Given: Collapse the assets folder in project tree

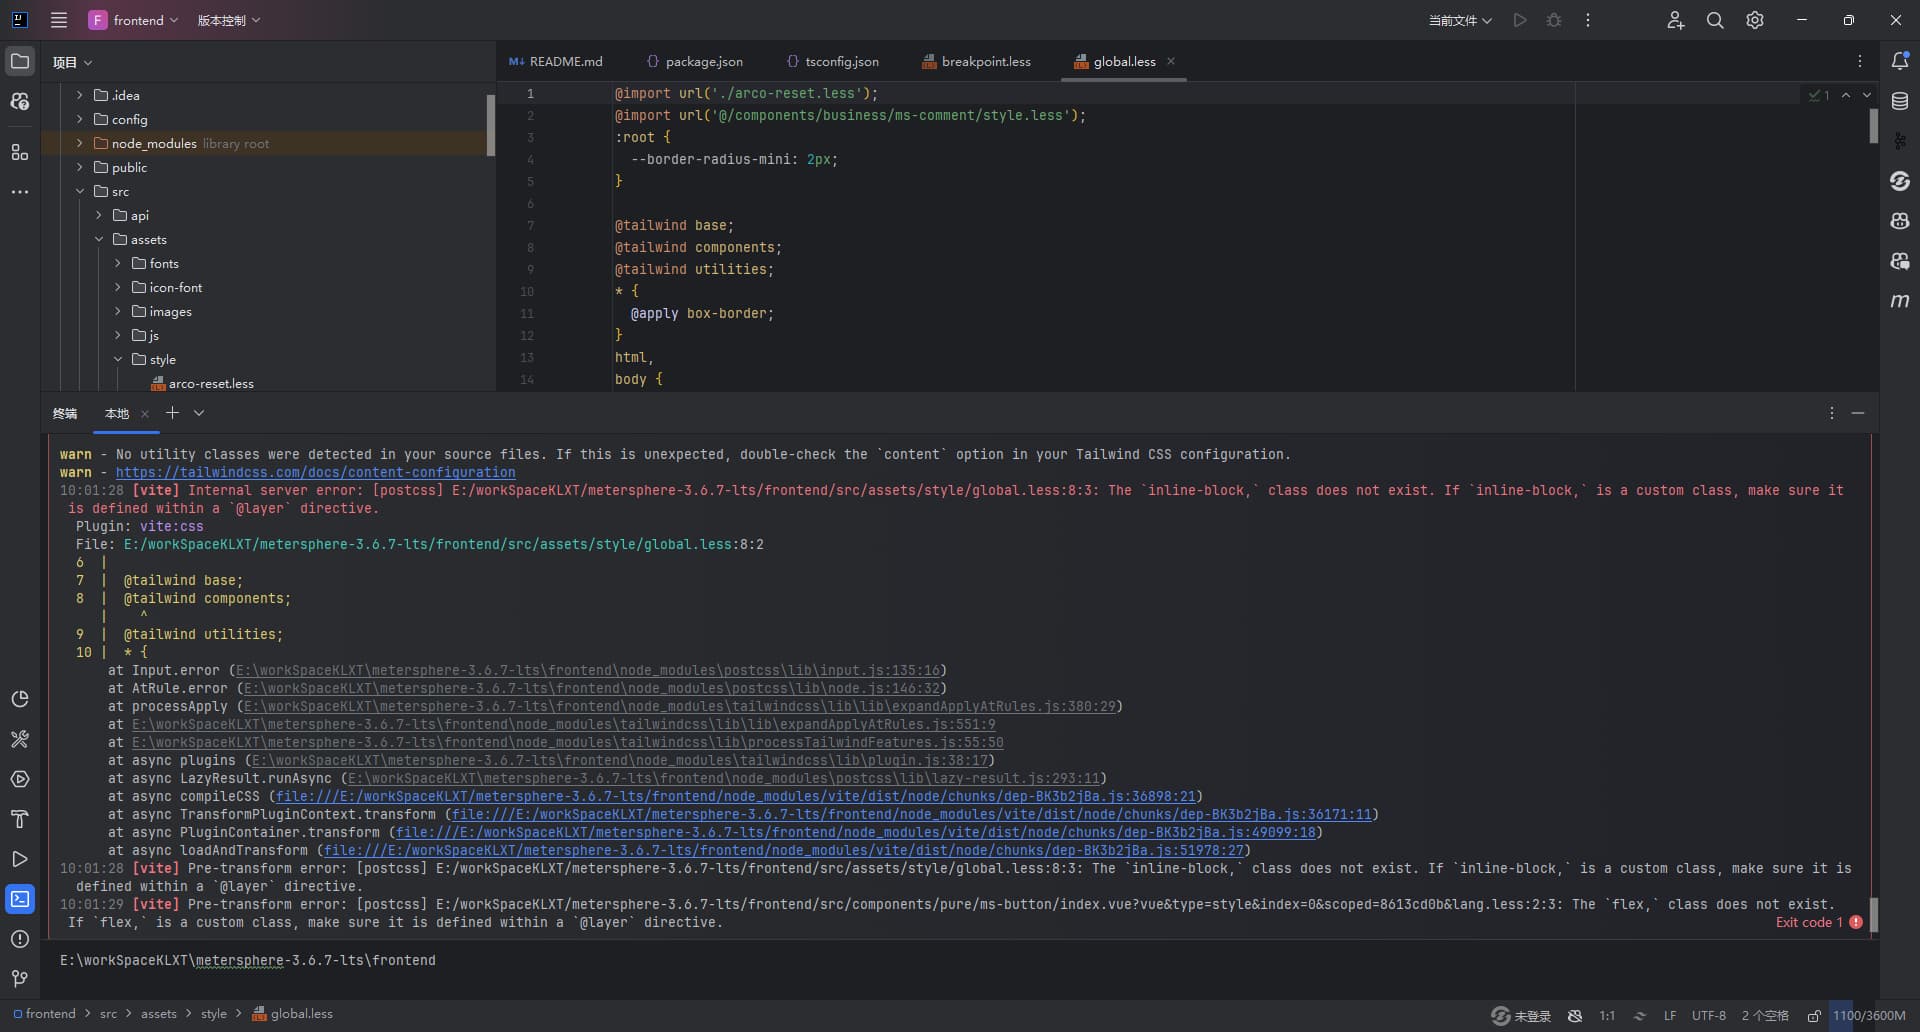Looking at the screenshot, I should 99,240.
